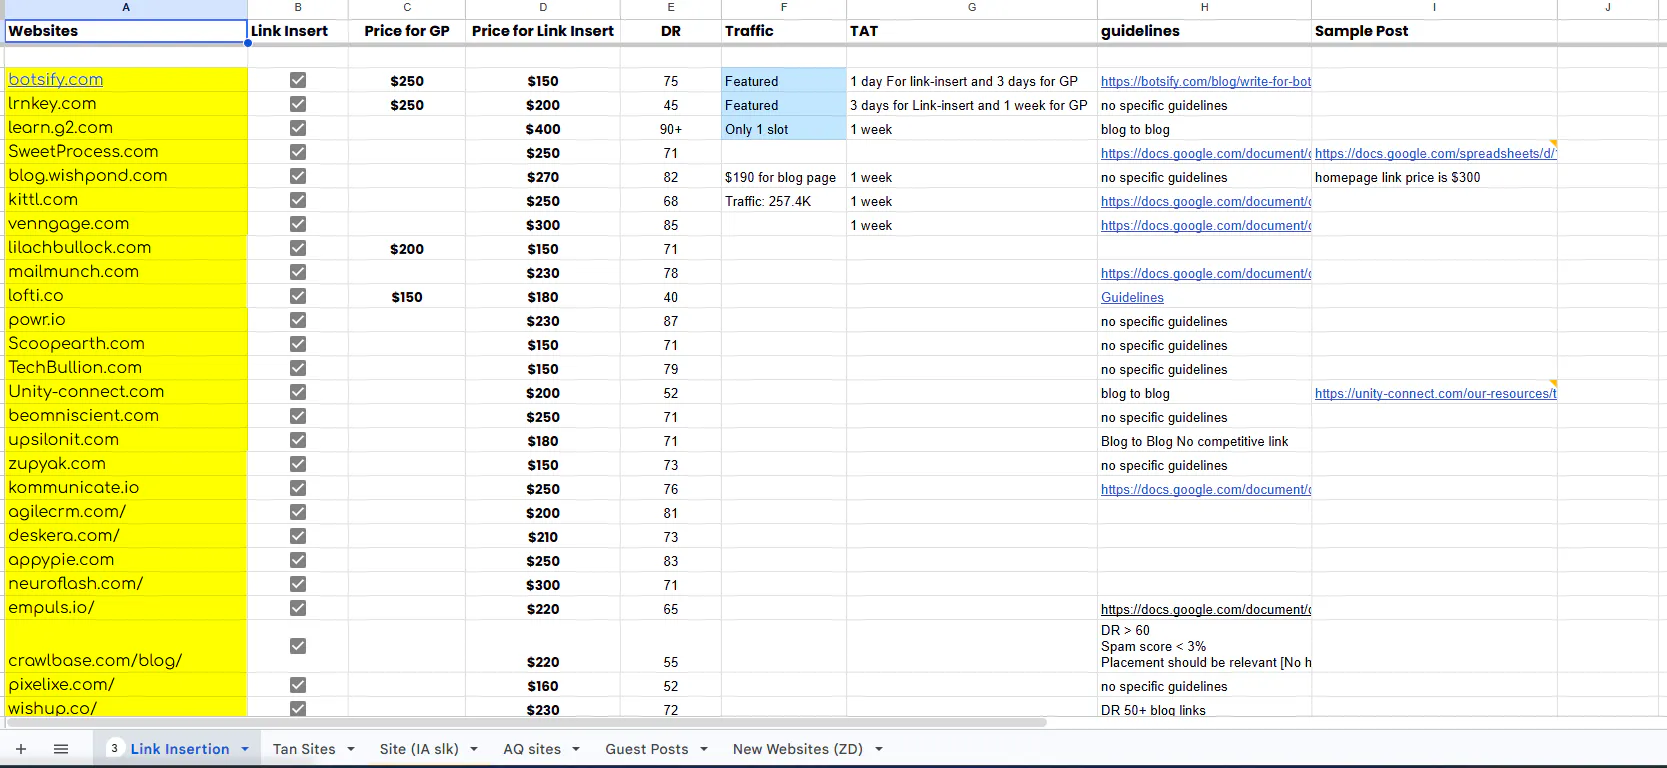Select the appypie.com cell
Viewport: 1667px width, 768px height.
125,560
